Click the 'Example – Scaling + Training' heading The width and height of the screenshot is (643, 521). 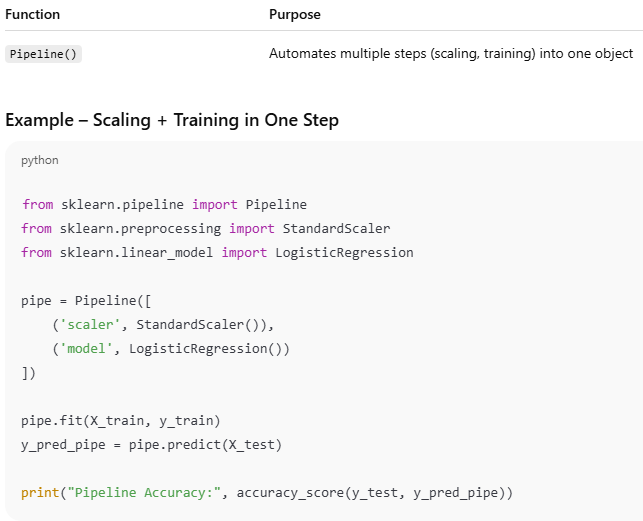tap(172, 120)
